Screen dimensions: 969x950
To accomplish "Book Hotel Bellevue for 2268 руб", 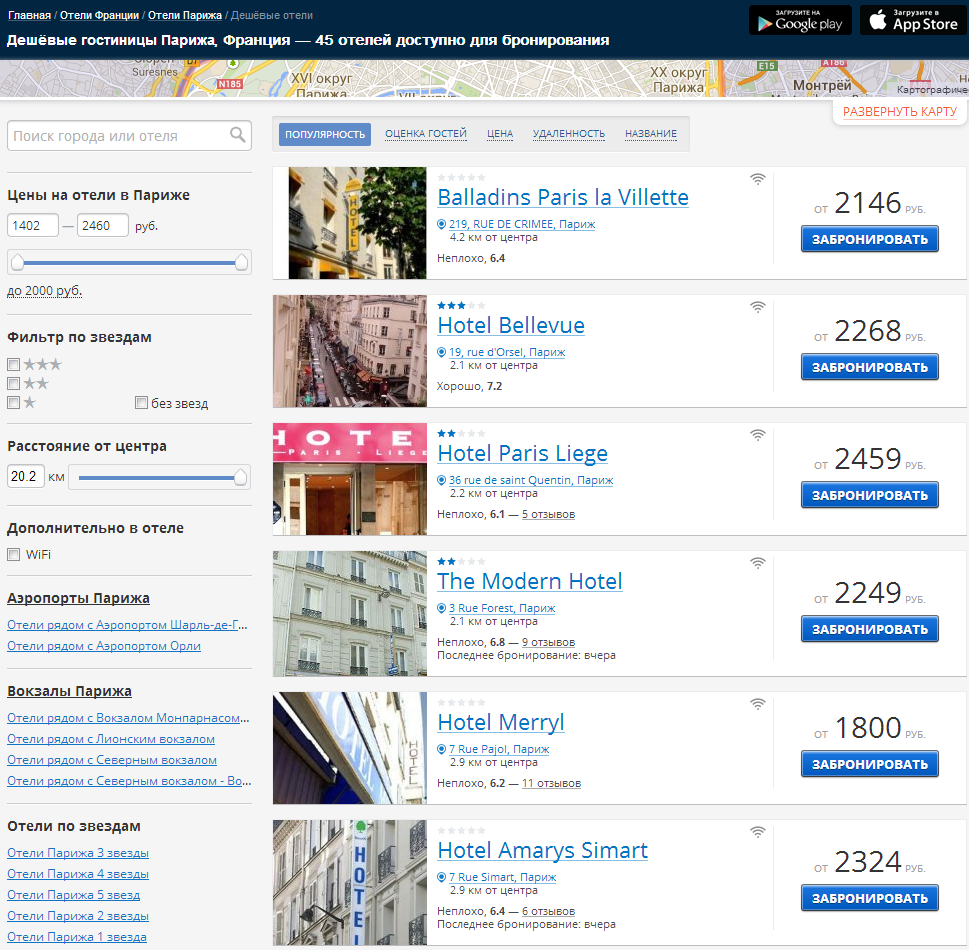I will [870, 367].
